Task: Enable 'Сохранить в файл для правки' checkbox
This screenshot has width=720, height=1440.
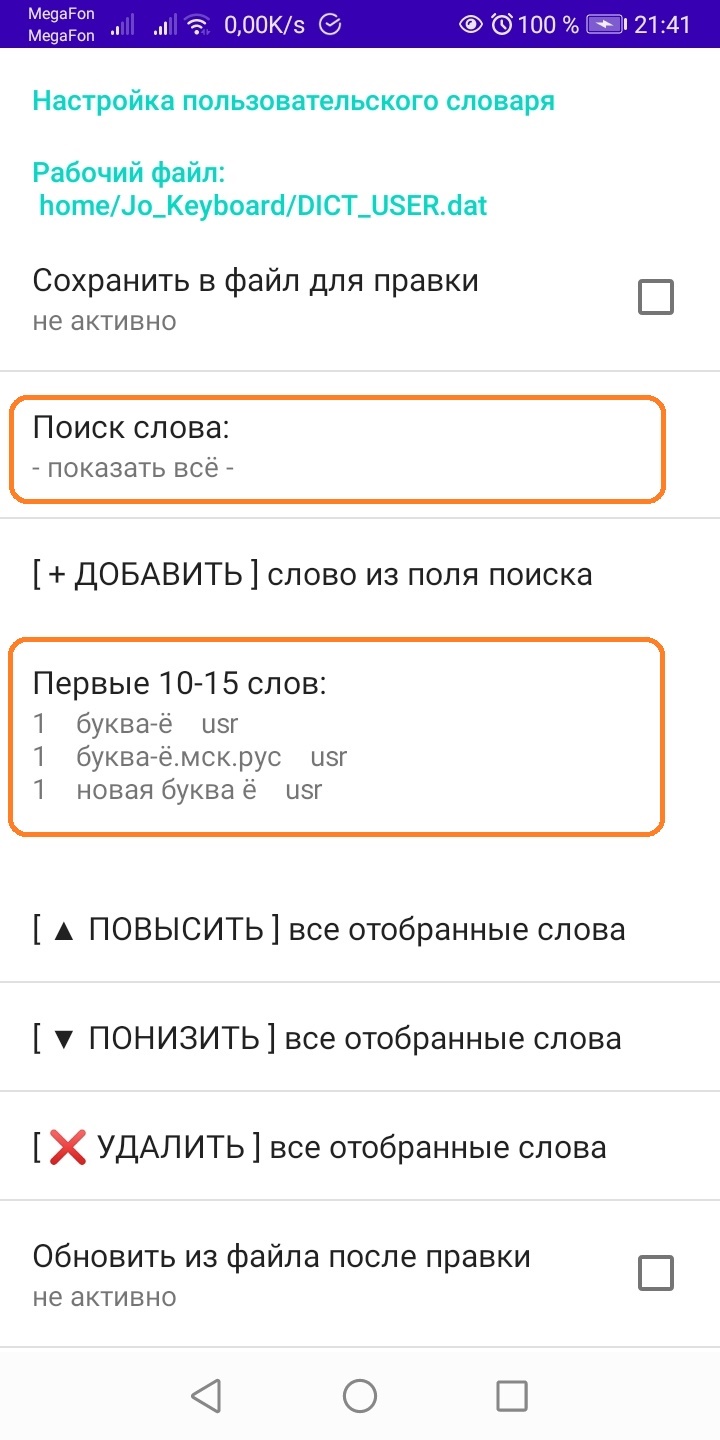Action: (656, 297)
